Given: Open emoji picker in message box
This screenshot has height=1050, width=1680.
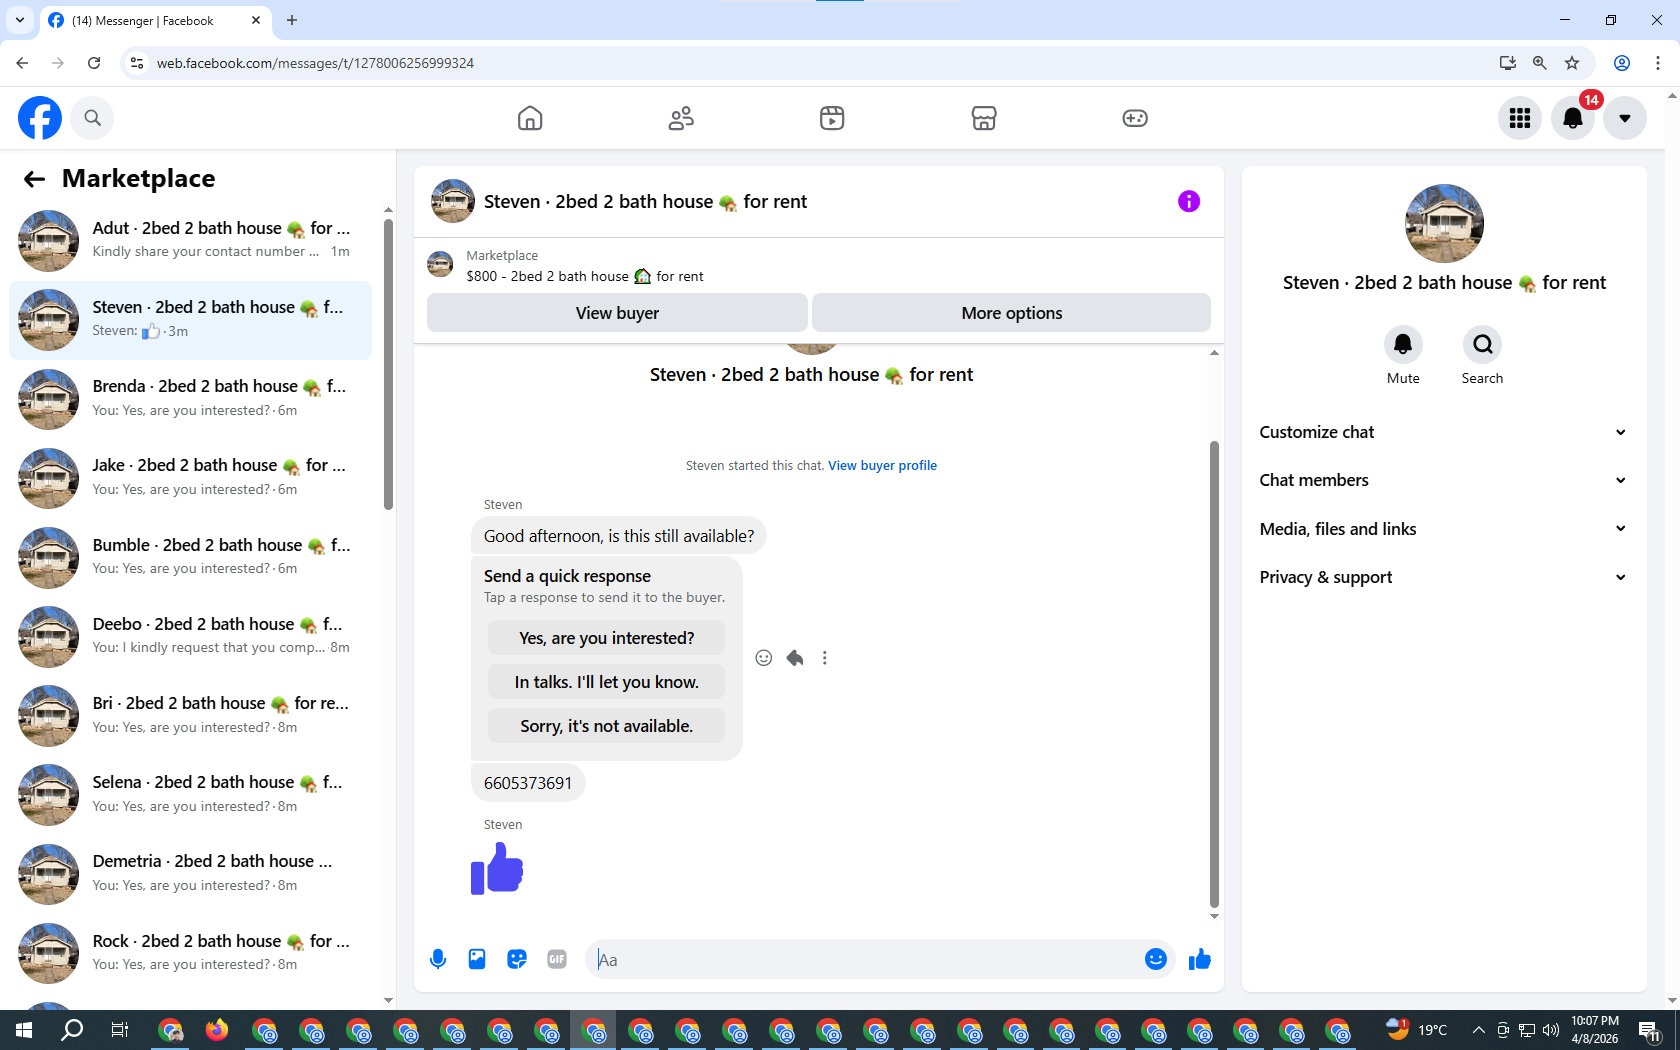Looking at the screenshot, I should point(1156,960).
